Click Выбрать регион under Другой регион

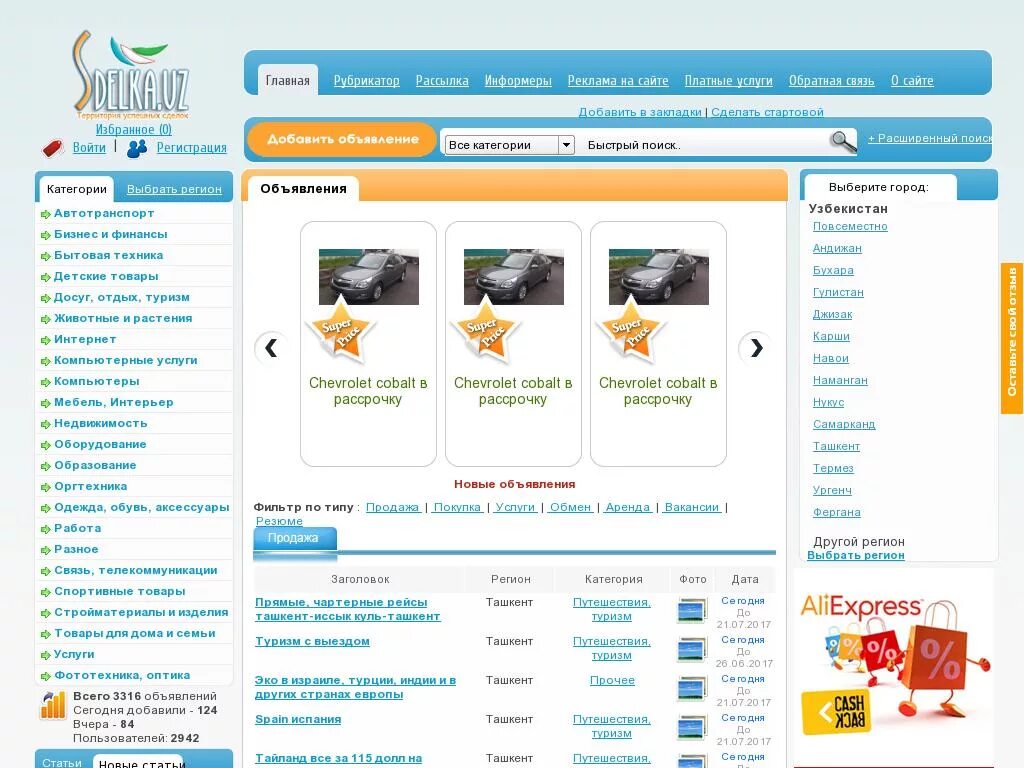[x=856, y=555]
